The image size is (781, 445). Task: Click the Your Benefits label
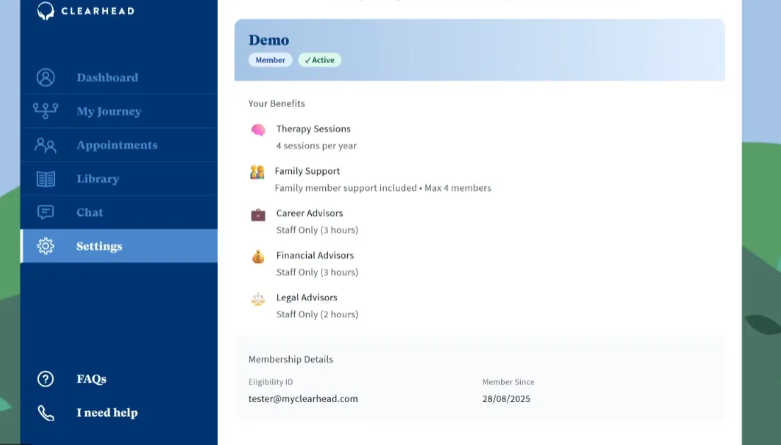coord(276,104)
